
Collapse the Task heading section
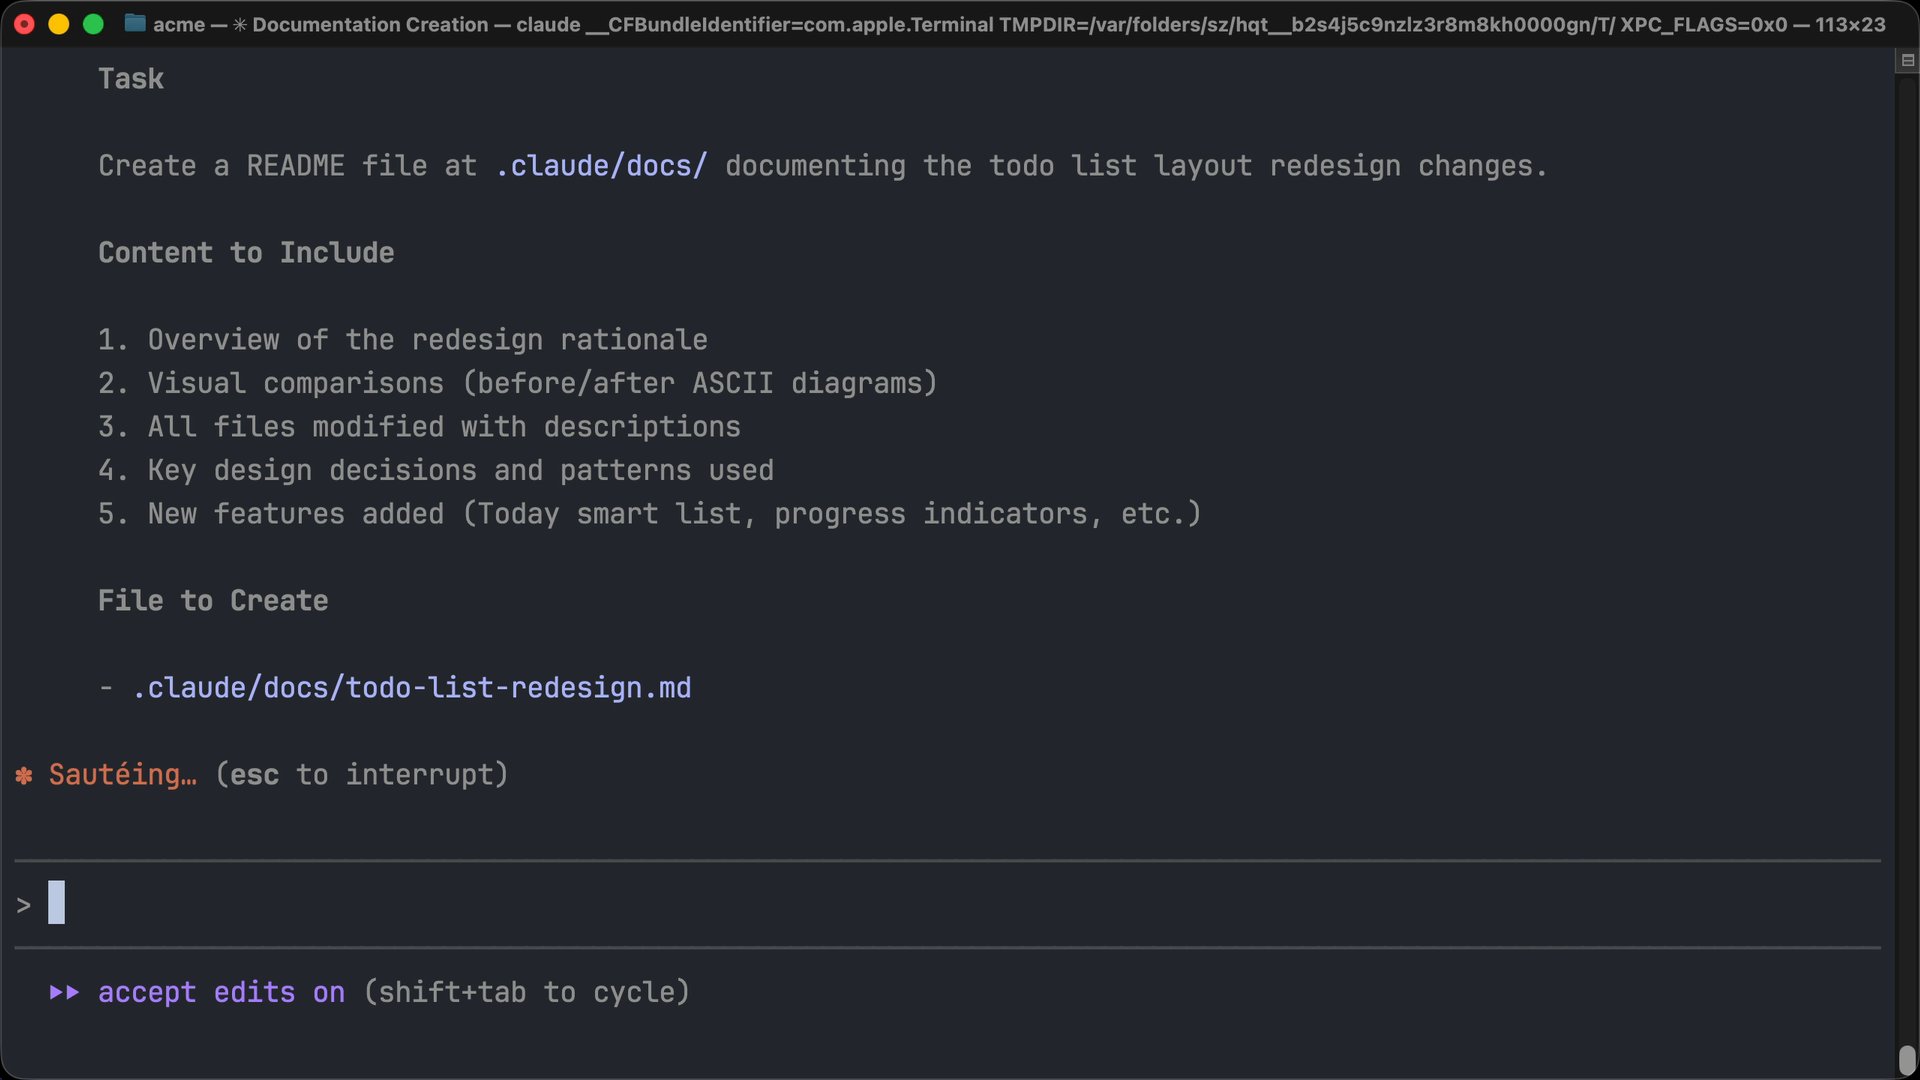(131, 78)
